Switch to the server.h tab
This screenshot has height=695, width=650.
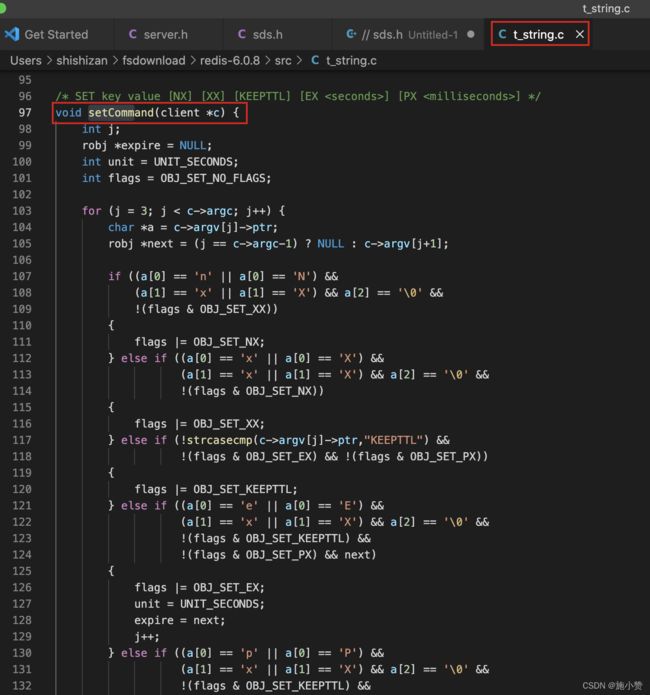165,35
